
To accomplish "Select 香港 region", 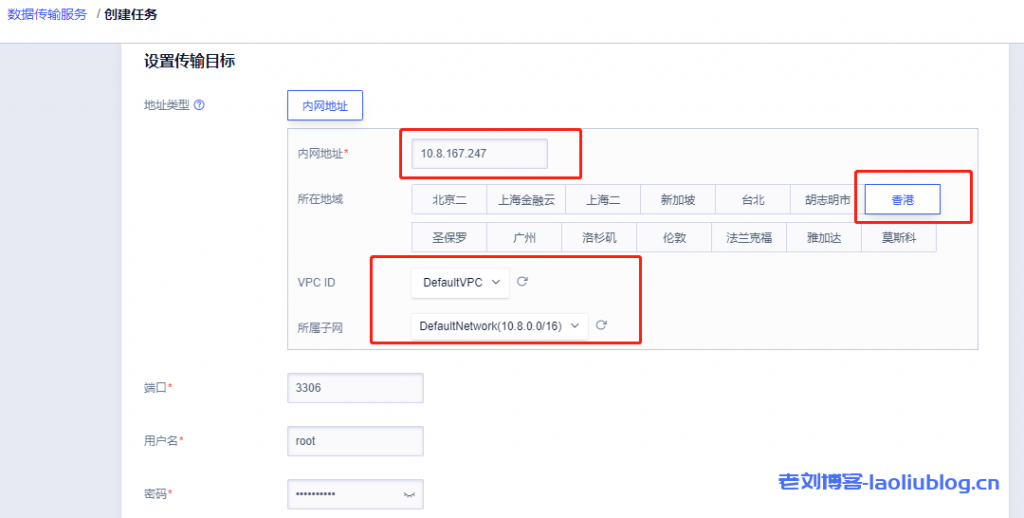I will 902,200.
